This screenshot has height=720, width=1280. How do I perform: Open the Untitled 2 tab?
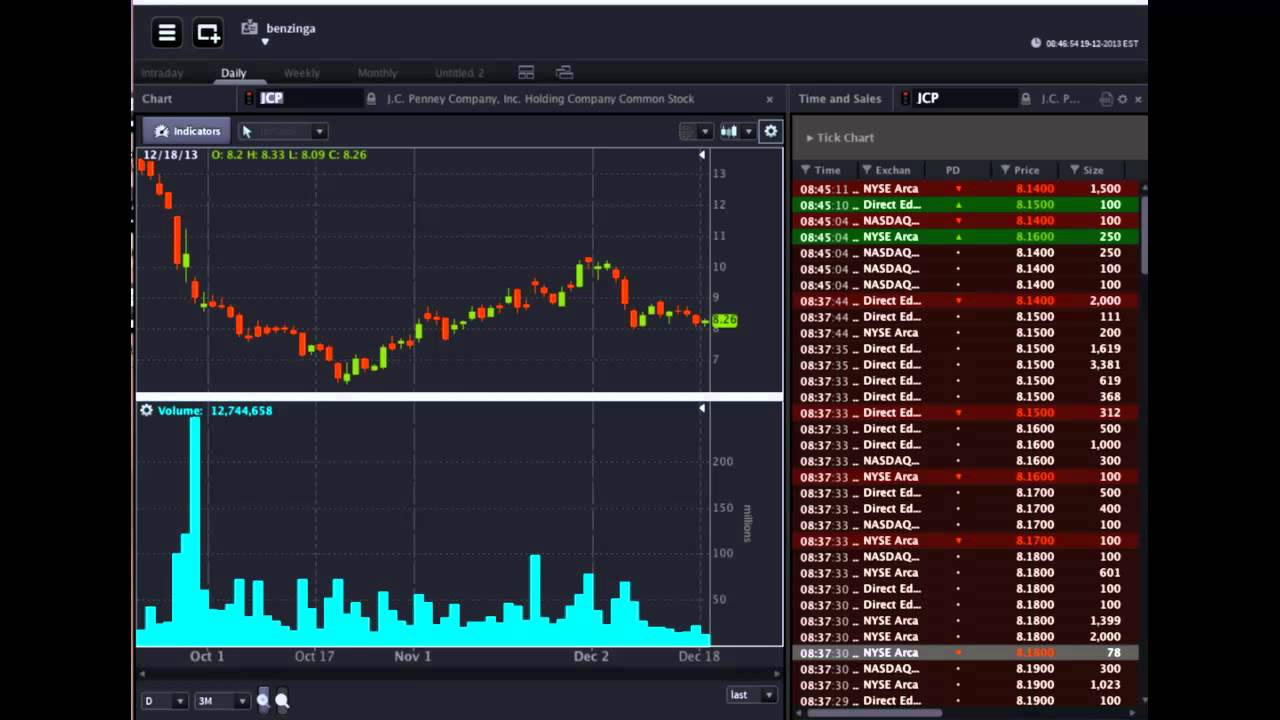459,73
